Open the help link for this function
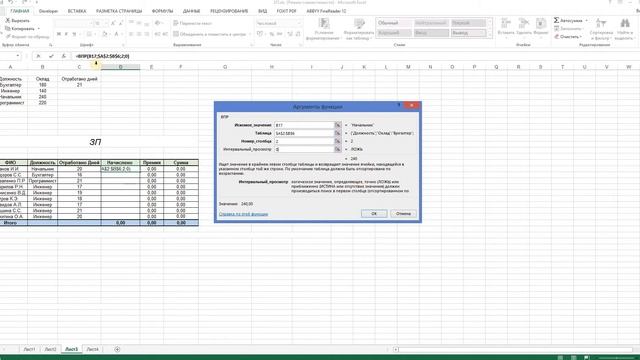 [x=243, y=214]
